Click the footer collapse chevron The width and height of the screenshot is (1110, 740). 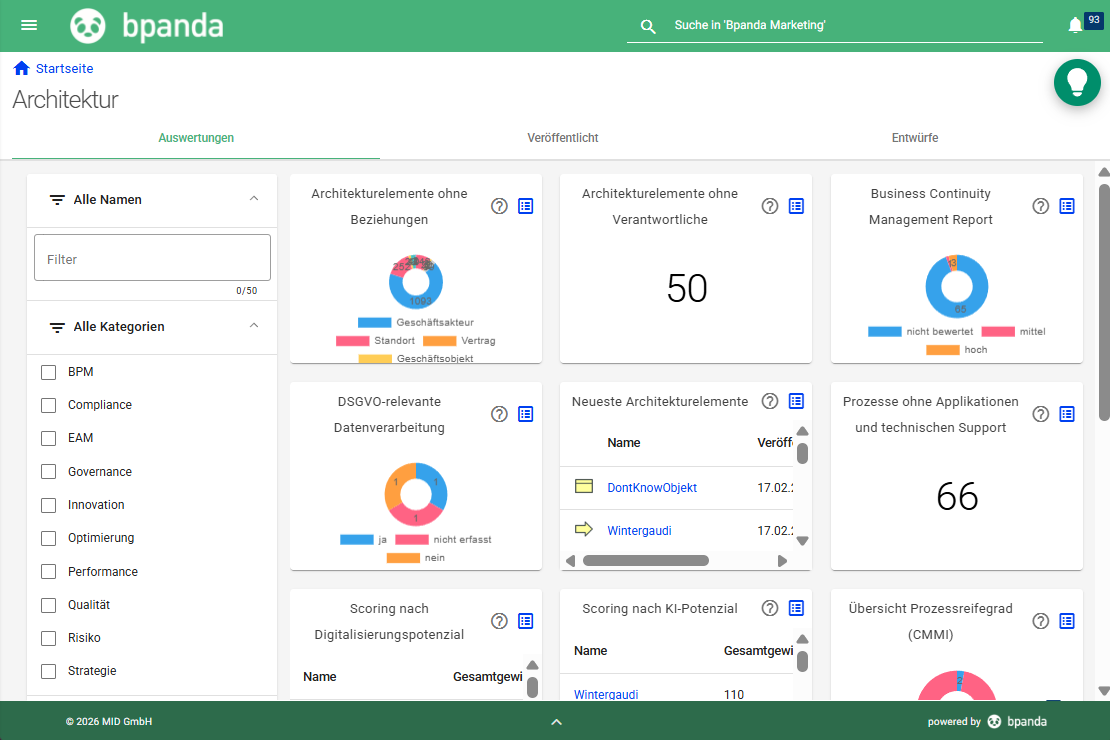[x=556, y=721]
